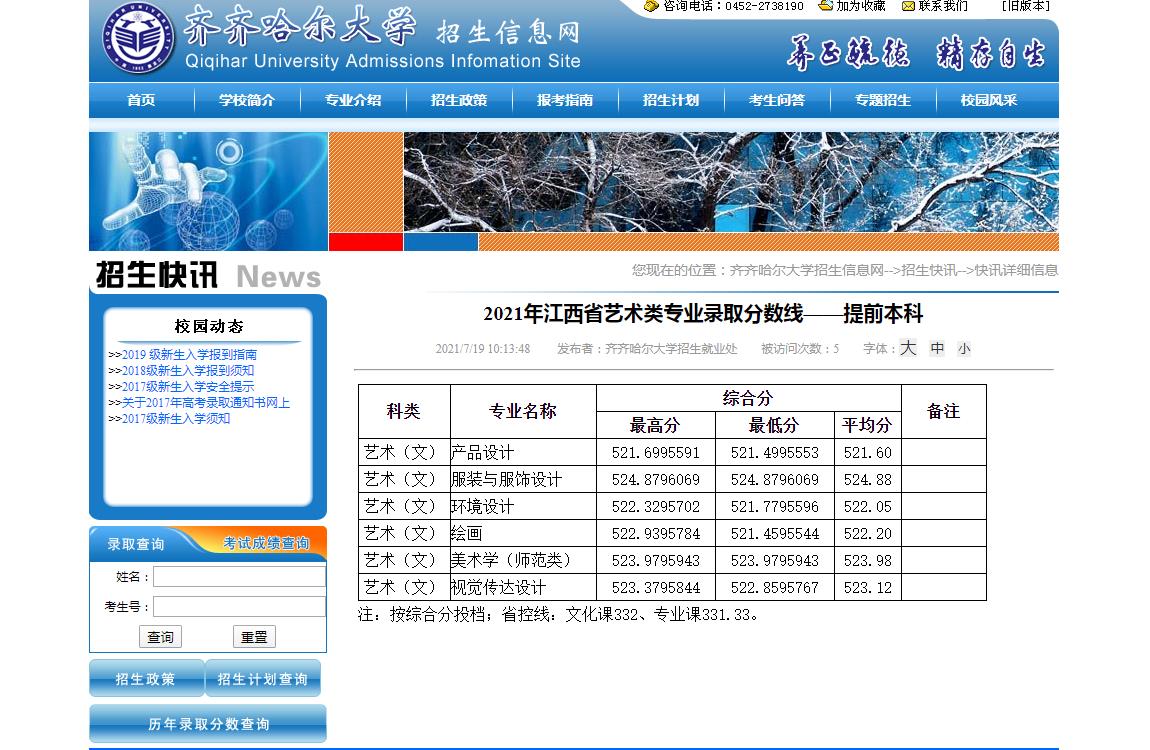Open the 校园风采 navigation item

tap(989, 100)
